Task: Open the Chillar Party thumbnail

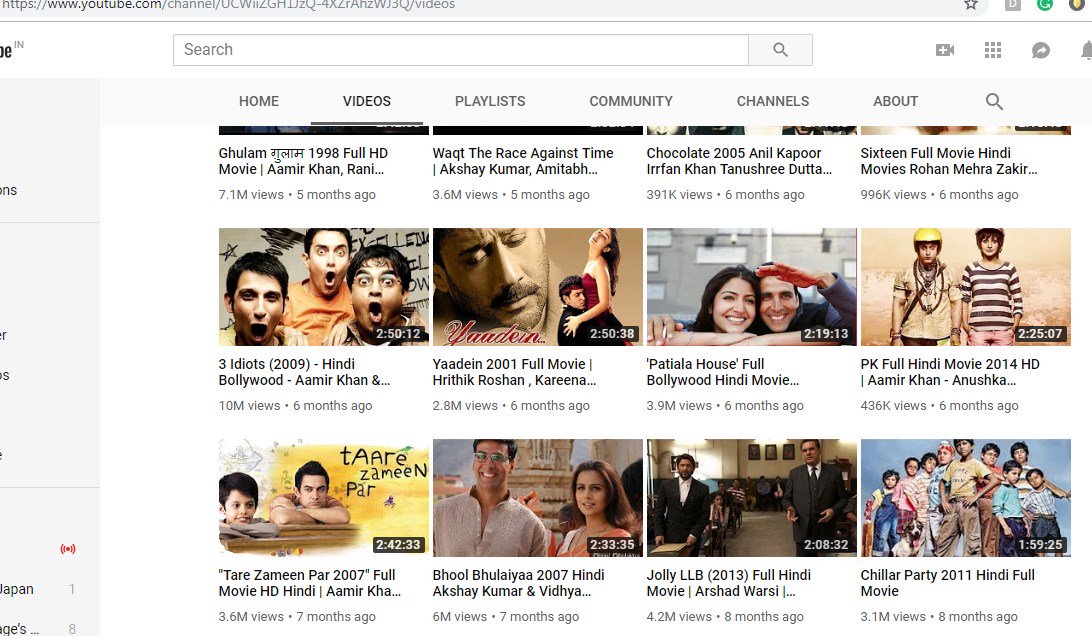Action: (x=965, y=498)
